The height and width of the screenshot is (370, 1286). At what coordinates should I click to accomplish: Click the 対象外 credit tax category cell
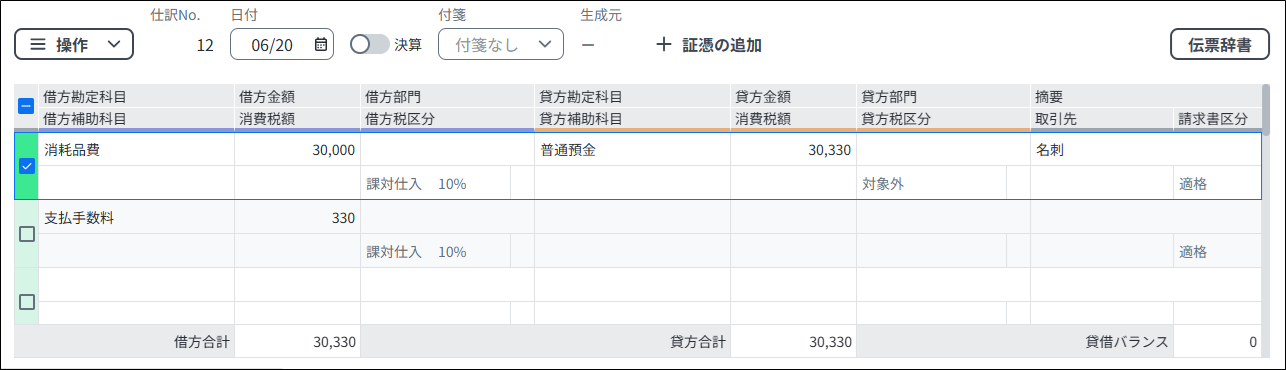(x=931, y=184)
